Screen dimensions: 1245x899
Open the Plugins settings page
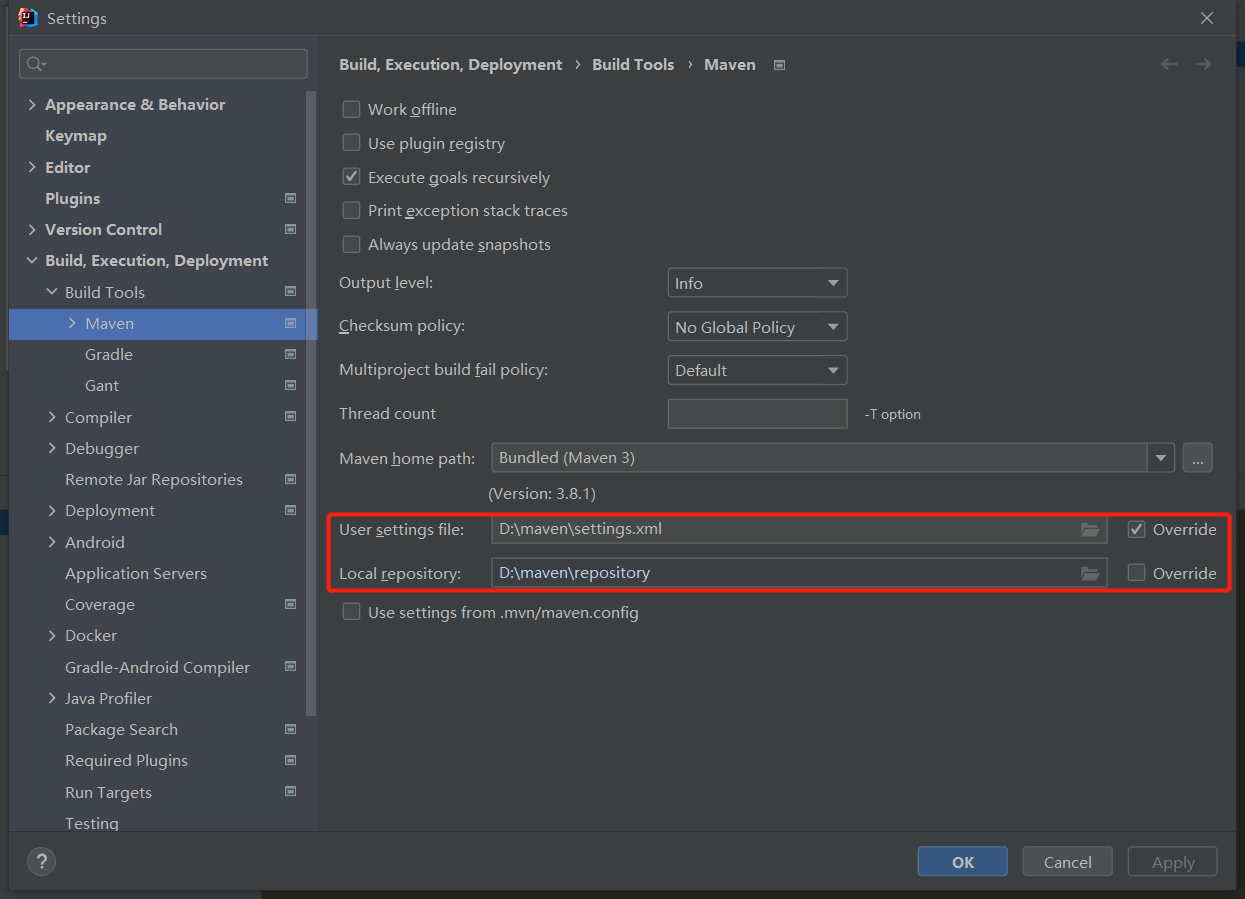73,198
